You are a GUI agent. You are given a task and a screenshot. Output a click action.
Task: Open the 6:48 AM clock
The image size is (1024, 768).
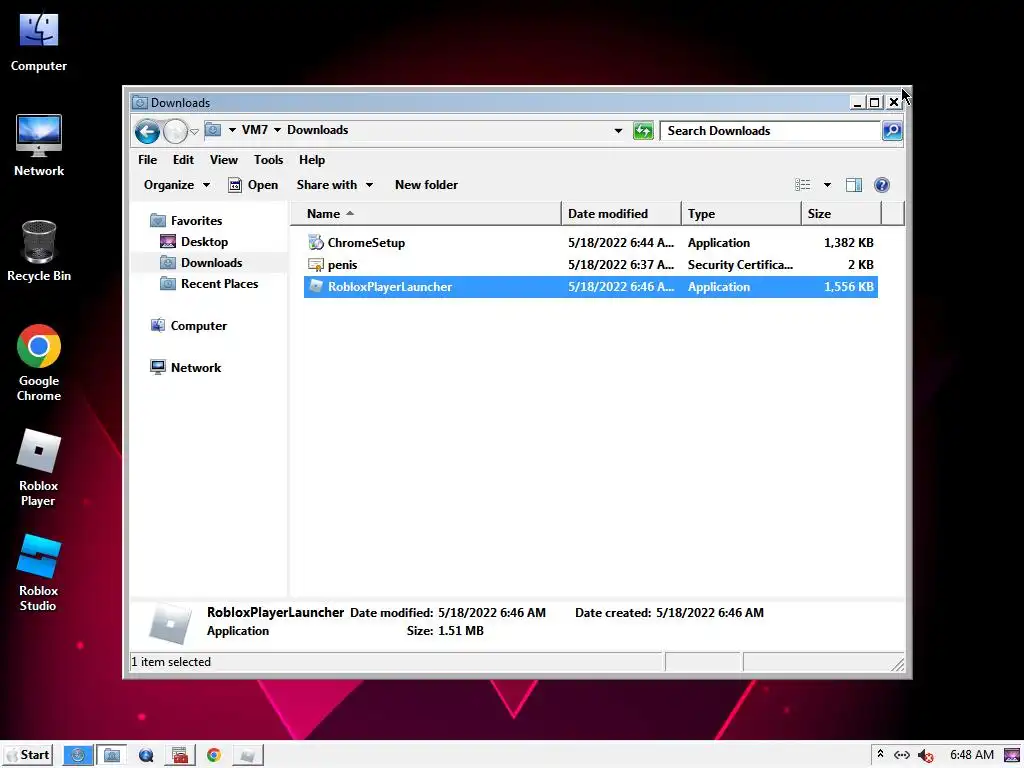(972, 755)
